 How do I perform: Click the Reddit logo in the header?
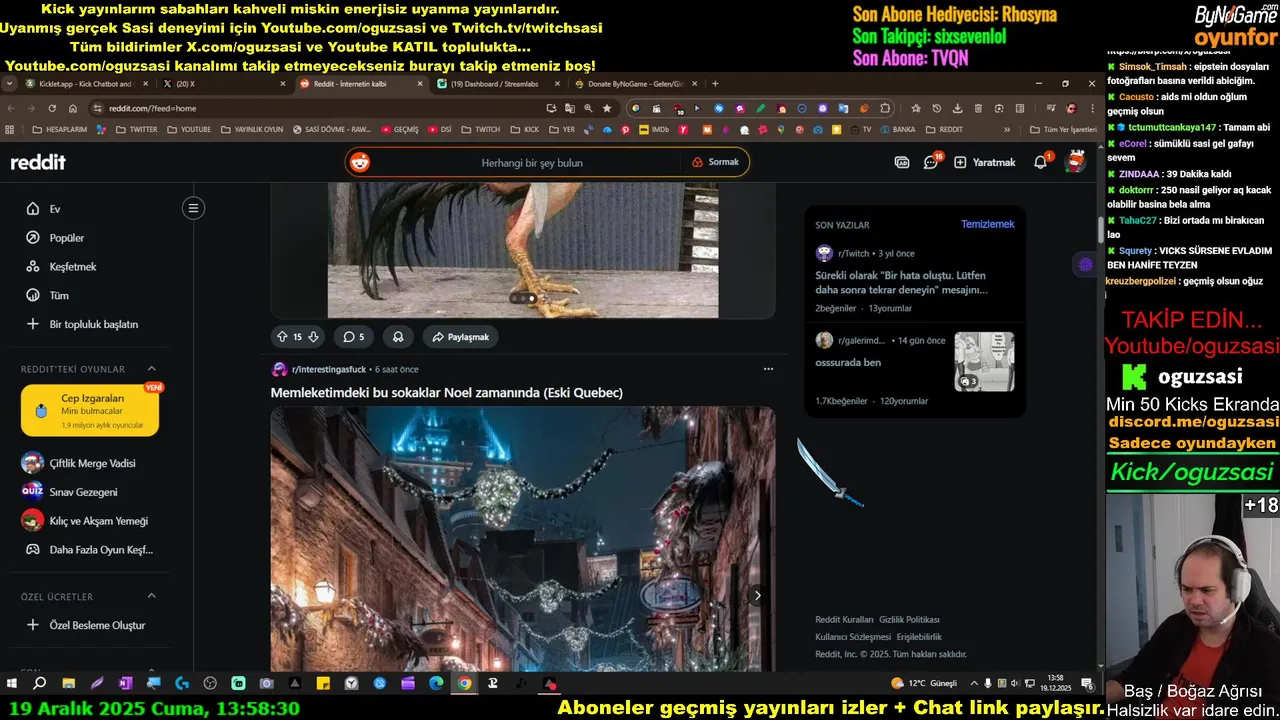tap(38, 162)
